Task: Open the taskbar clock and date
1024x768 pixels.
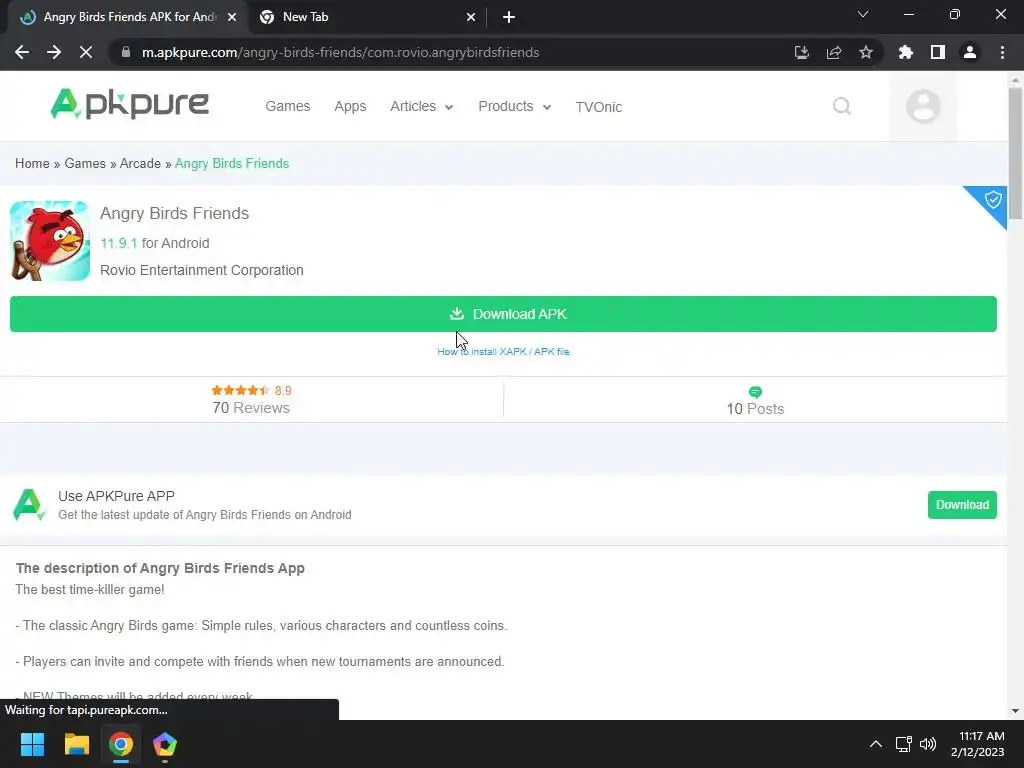Action: point(978,744)
